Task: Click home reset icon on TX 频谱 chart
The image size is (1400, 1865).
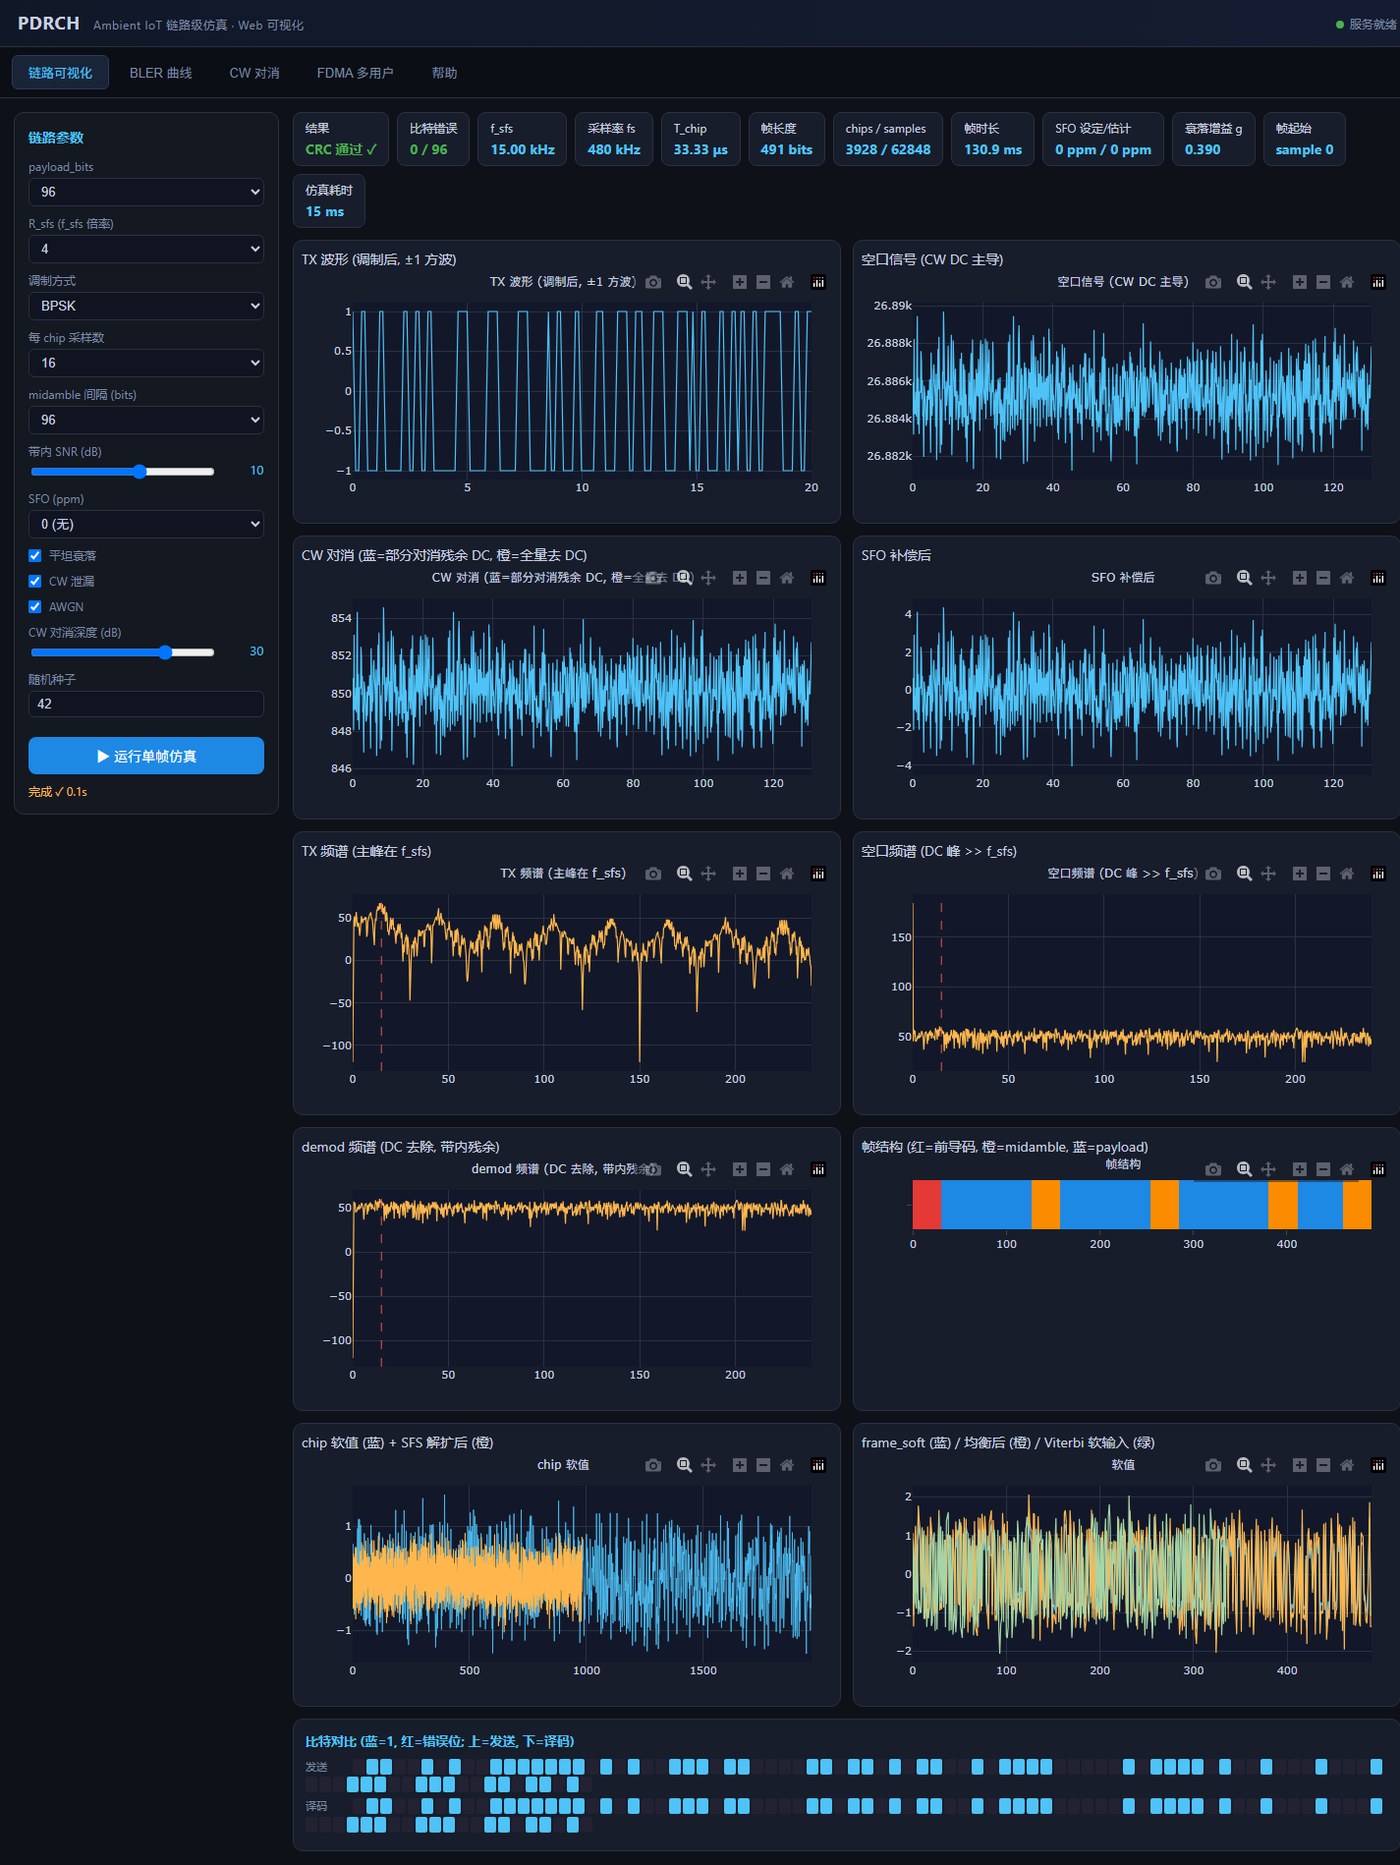Action: pyautogui.click(x=787, y=874)
